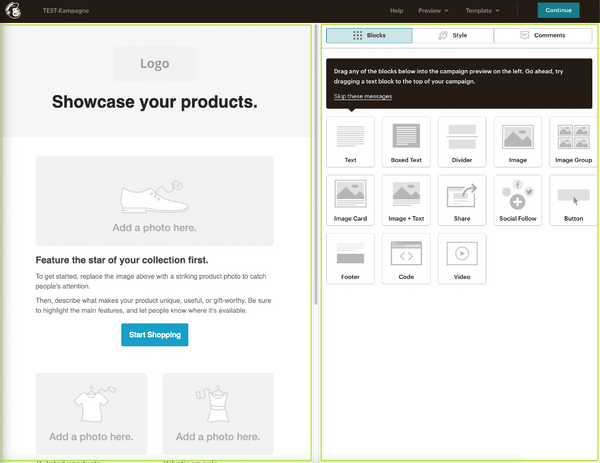The width and height of the screenshot is (600, 463).
Task: Open the Preview dropdown menu
Action: click(432, 10)
